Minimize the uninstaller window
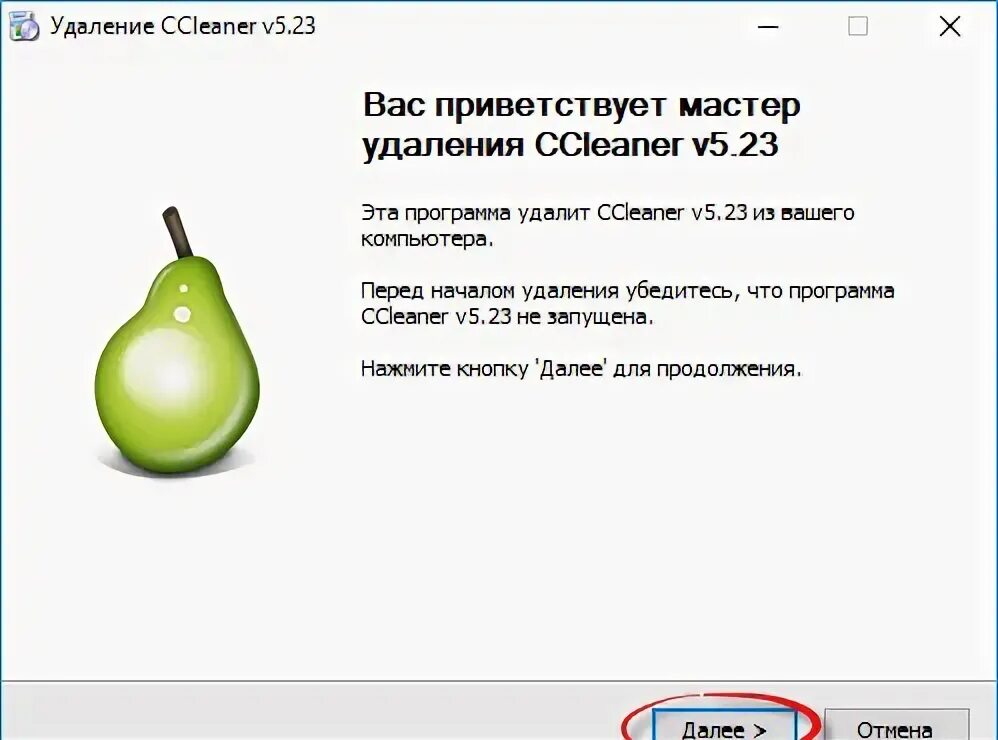This screenshot has width=998, height=740. point(768,26)
